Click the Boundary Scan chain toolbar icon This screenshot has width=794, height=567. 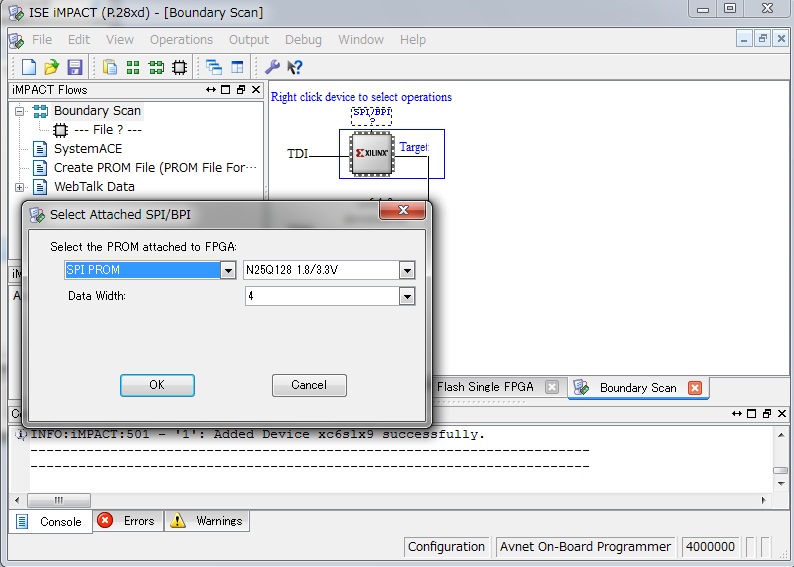coord(156,67)
